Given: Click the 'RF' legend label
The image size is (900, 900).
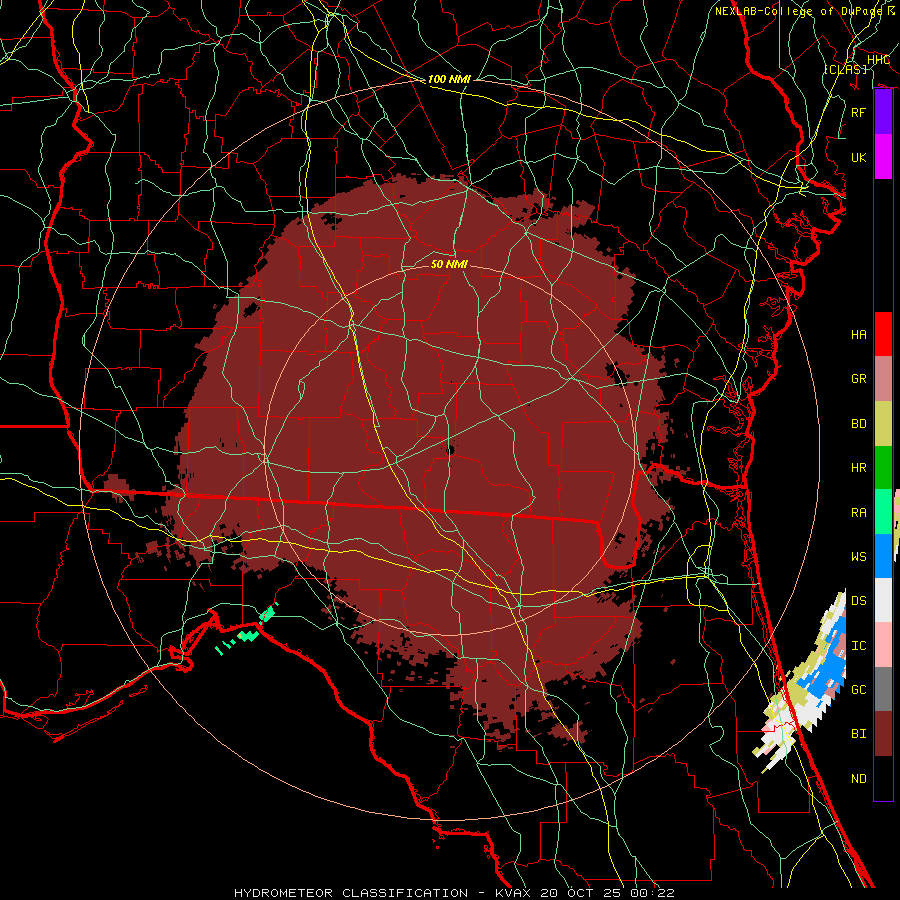Looking at the screenshot, I should [858, 112].
